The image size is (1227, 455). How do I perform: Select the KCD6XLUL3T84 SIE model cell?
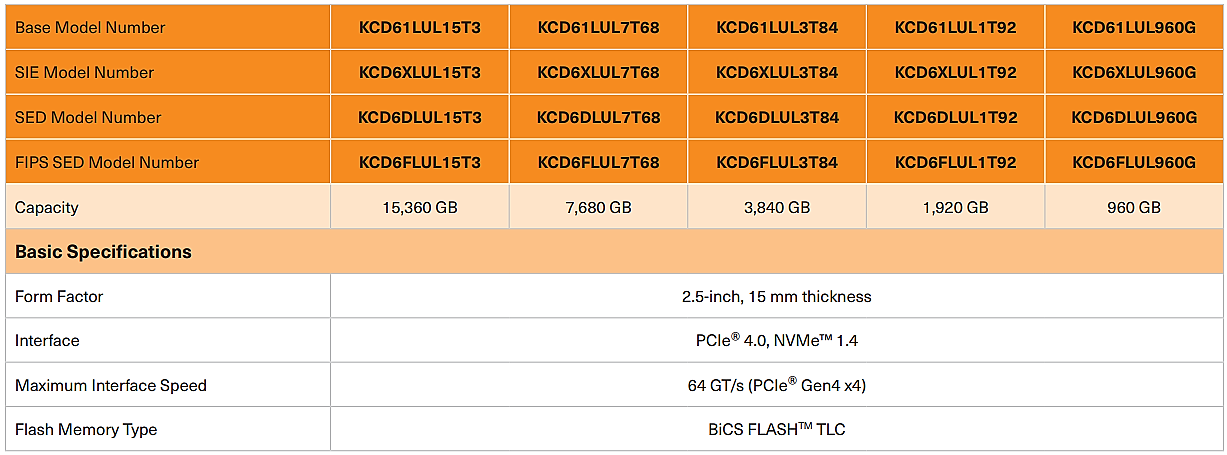point(777,72)
